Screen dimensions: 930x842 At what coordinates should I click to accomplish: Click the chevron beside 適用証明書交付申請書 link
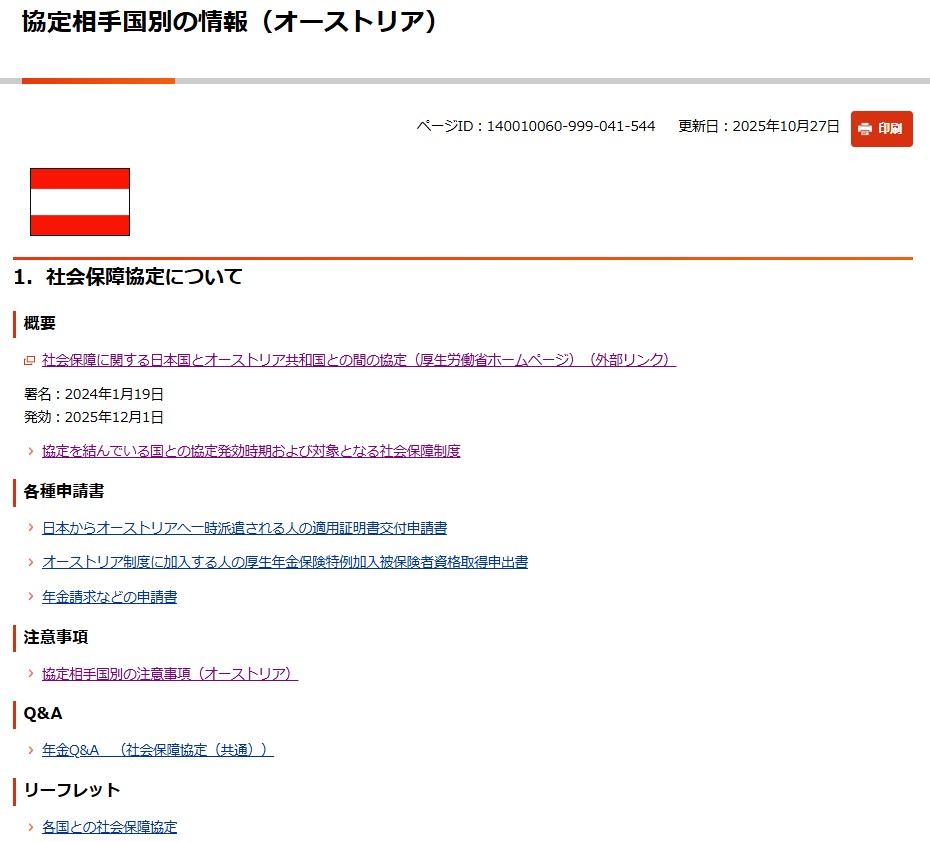31,528
